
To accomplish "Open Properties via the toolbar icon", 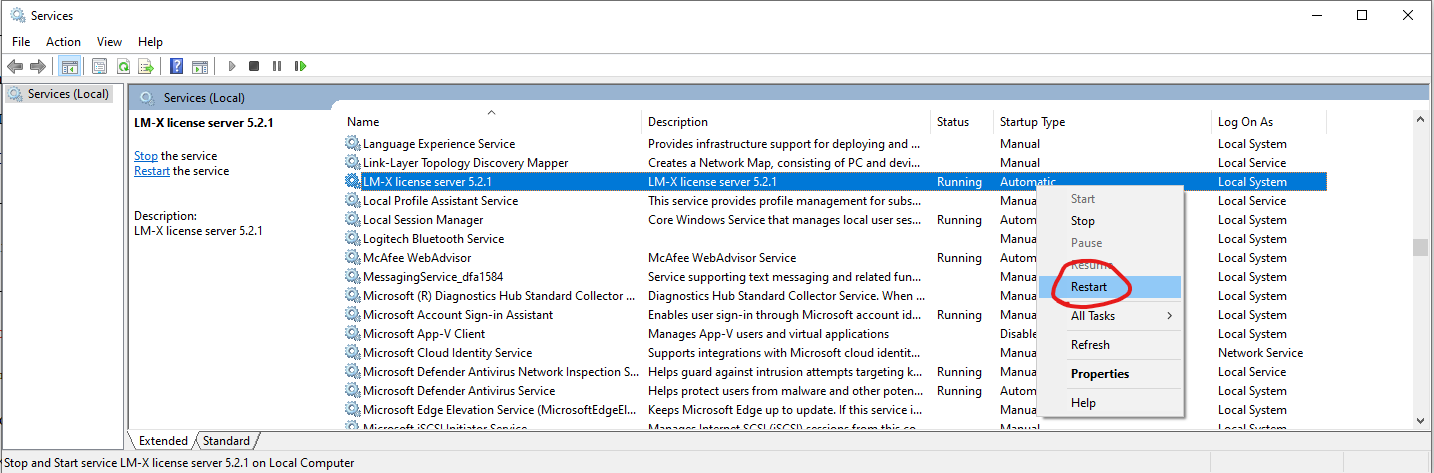I will tap(99, 66).
